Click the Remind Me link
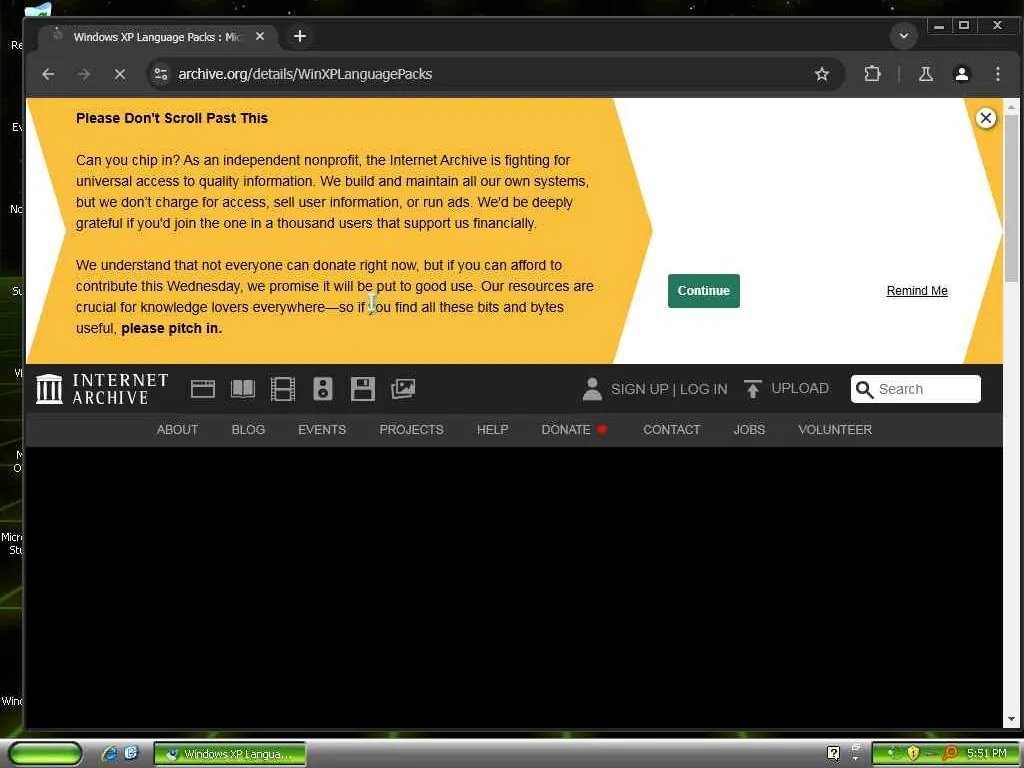The width and height of the screenshot is (1024, 768). pos(917,291)
